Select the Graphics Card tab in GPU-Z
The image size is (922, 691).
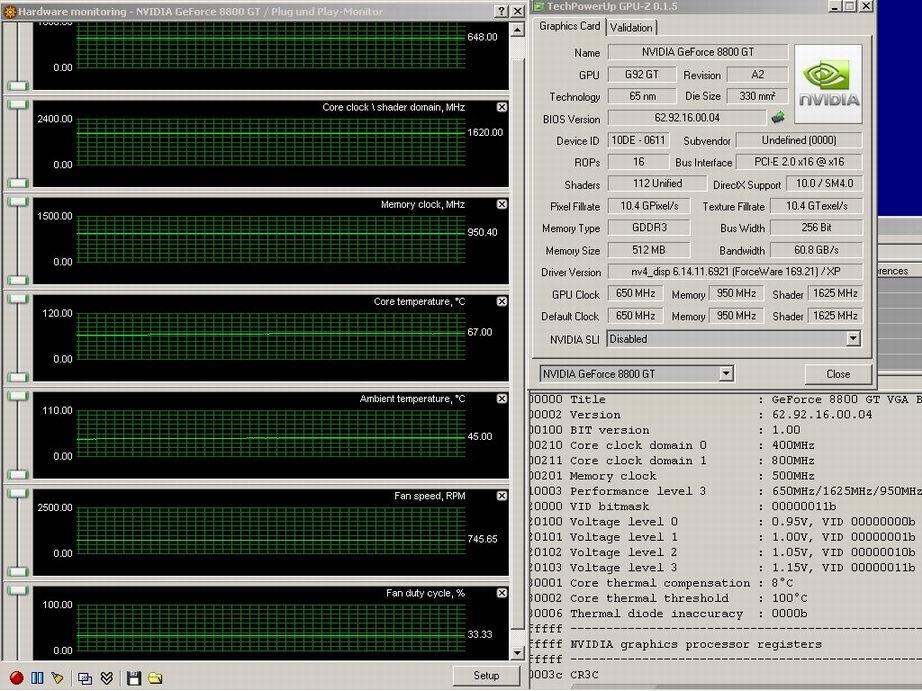(569, 26)
